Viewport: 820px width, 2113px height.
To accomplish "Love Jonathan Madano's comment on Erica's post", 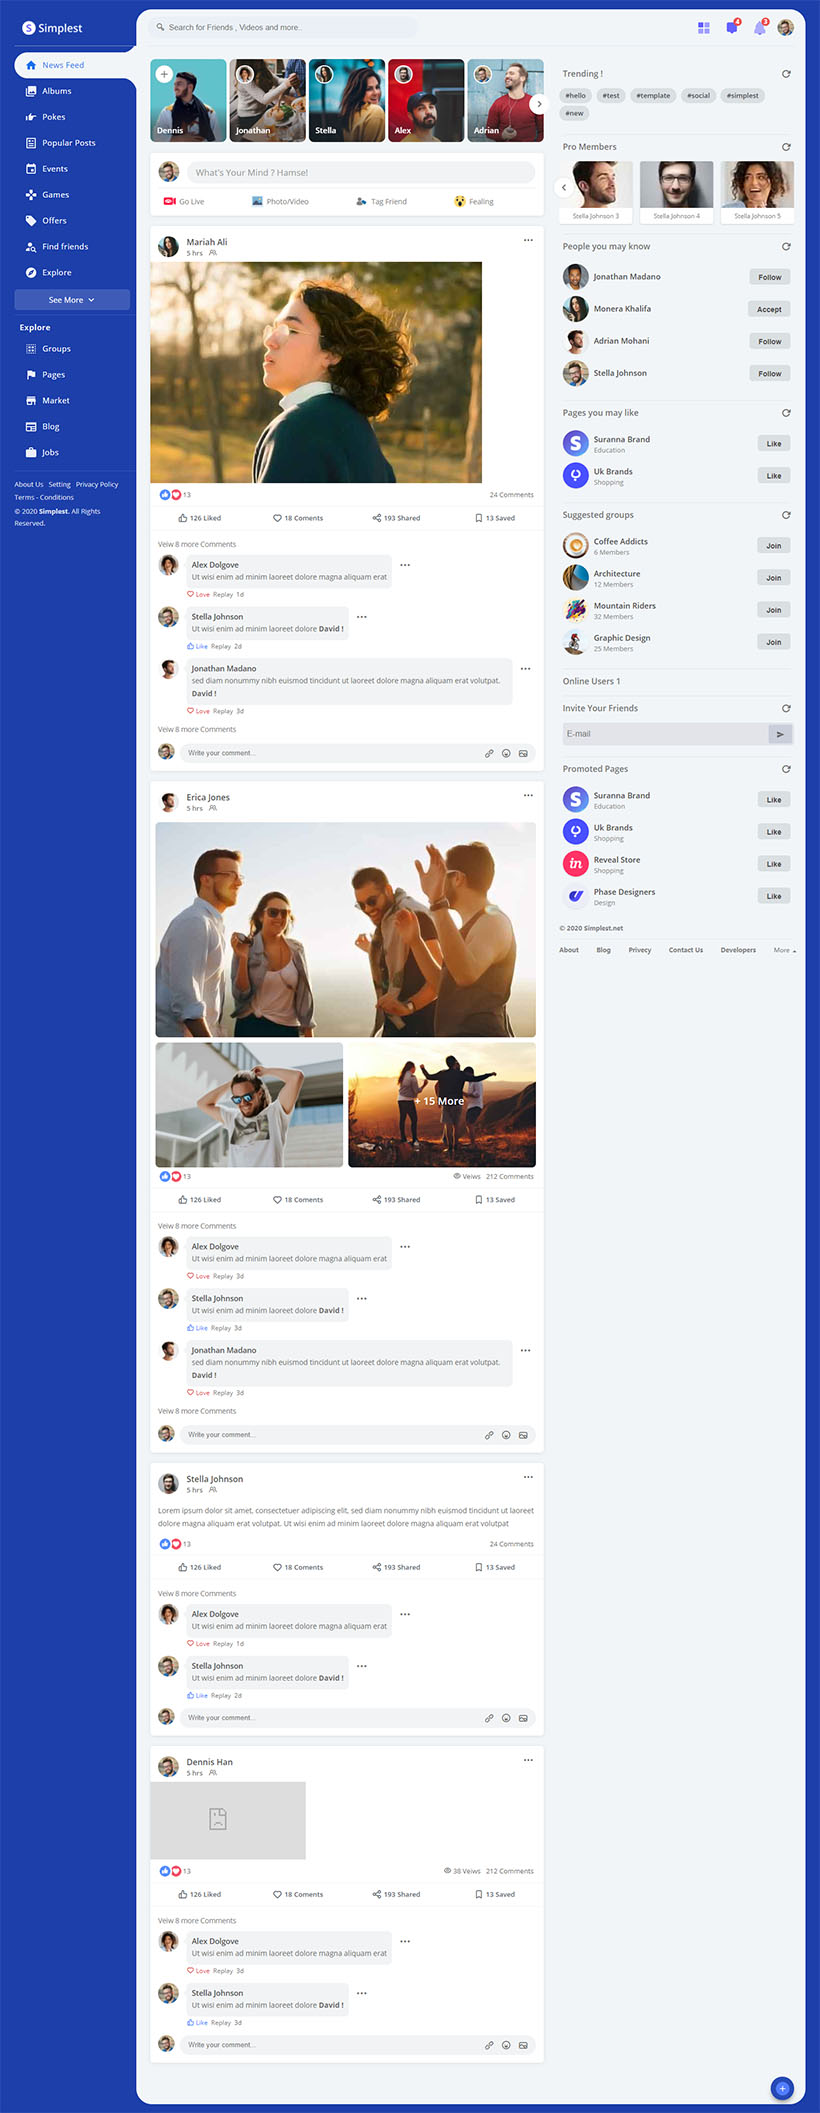I will pyautogui.click(x=199, y=1393).
